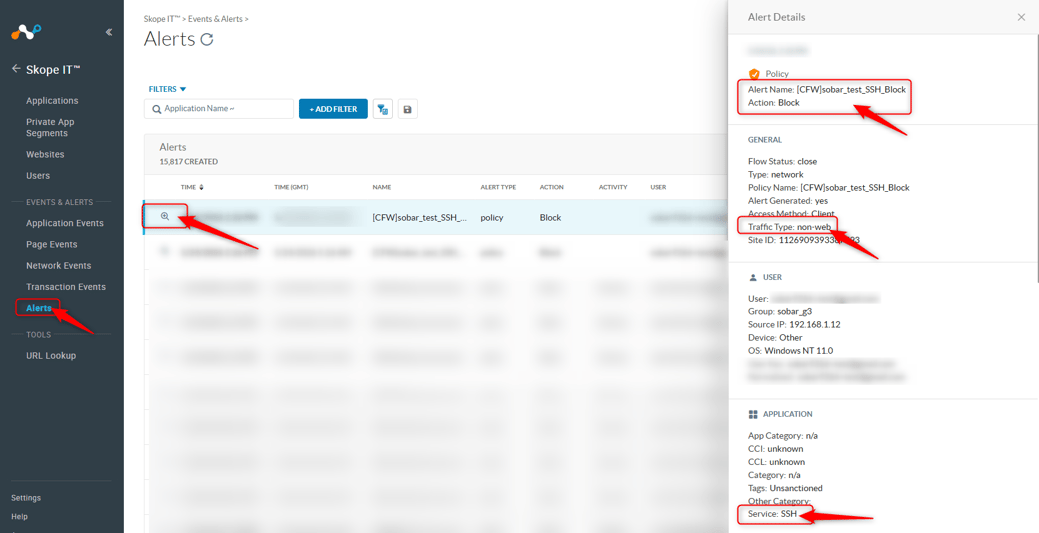Image resolution: width=1039 pixels, height=533 pixels.
Task: Open Settings in the sidebar
Action: [x=26, y=498]
